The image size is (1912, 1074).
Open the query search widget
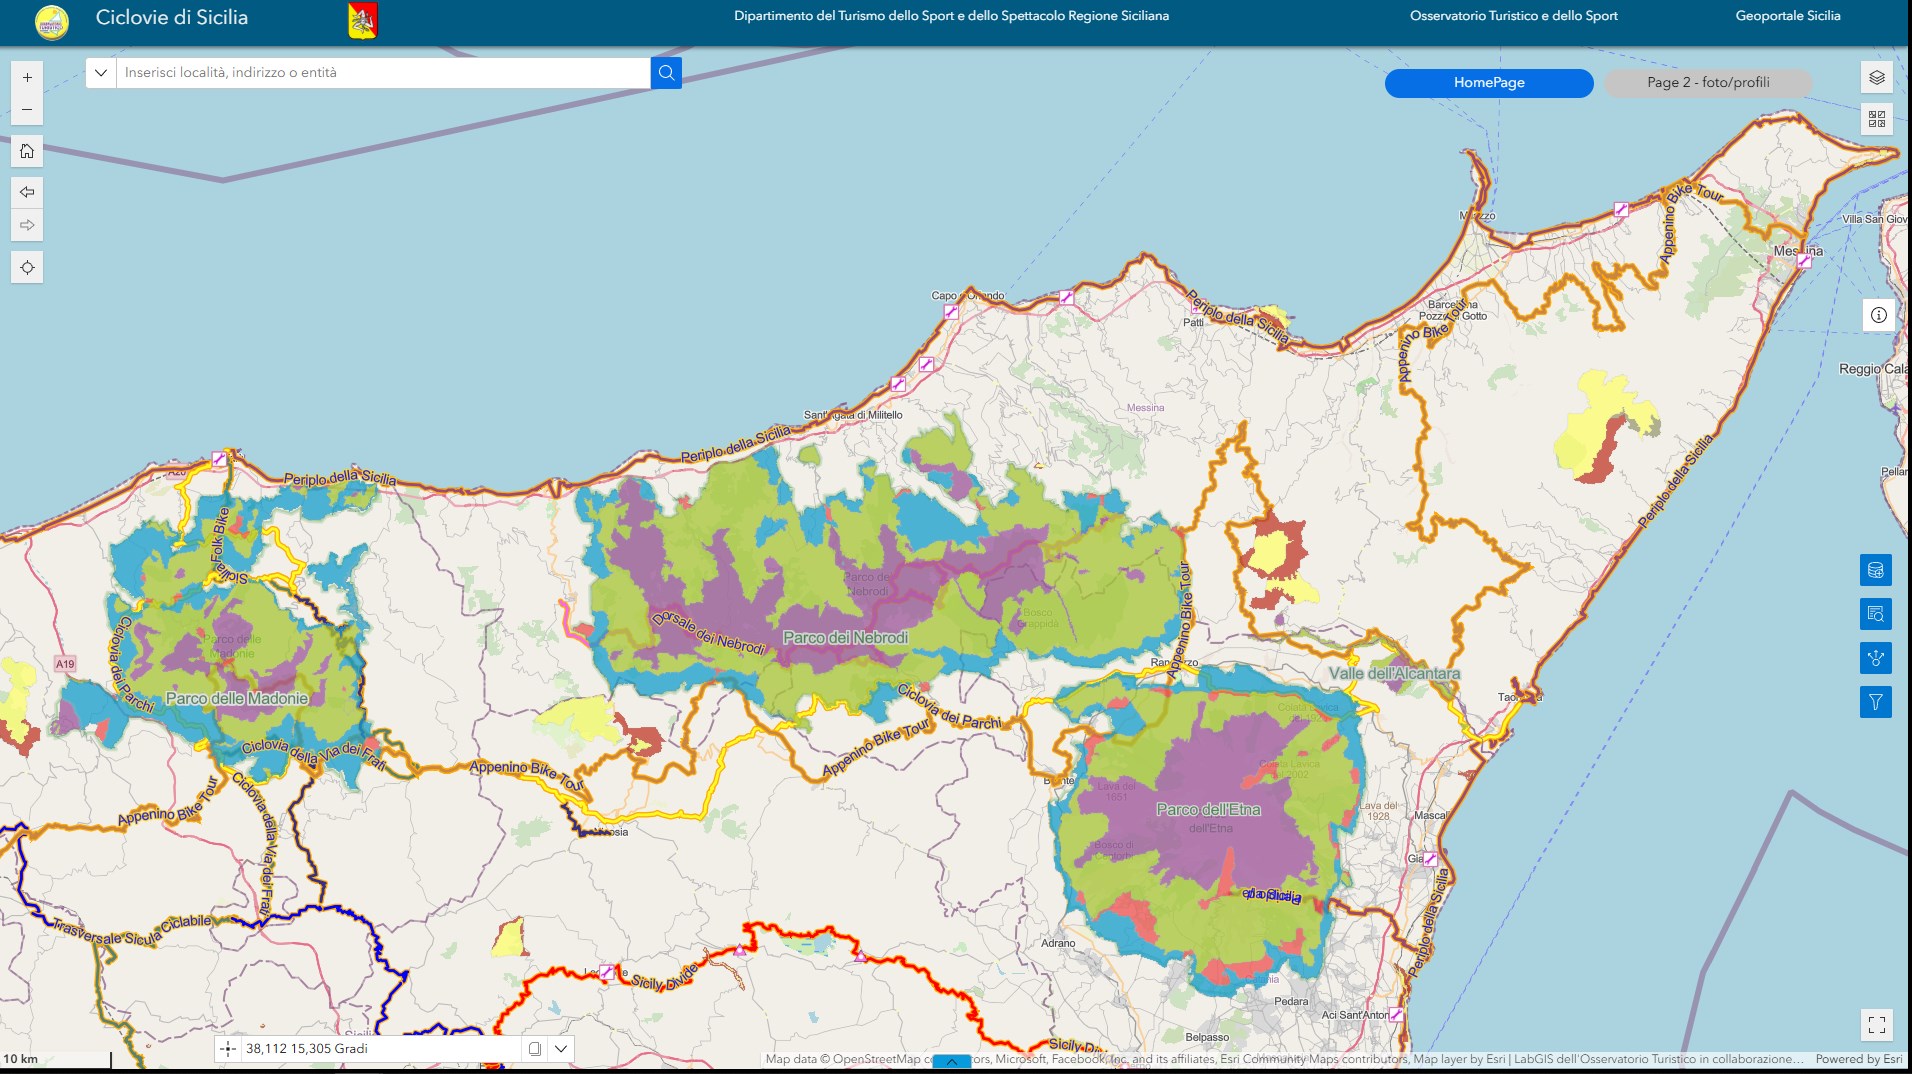[x=1876, y=614]
